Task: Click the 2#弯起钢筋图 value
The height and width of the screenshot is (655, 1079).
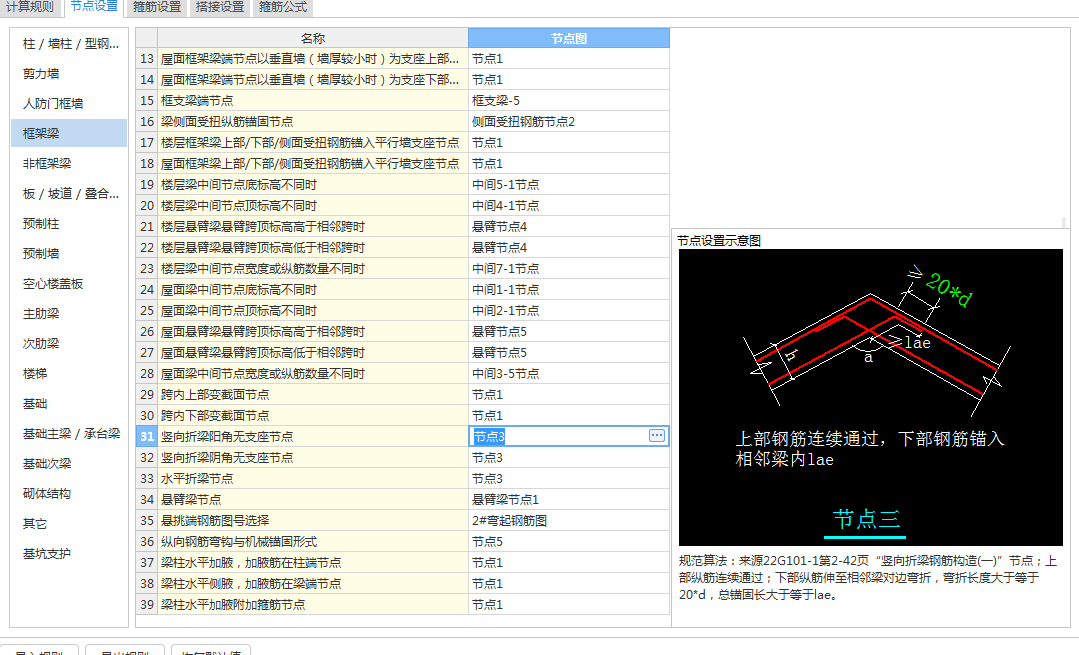Action: [x=568, y=520]
